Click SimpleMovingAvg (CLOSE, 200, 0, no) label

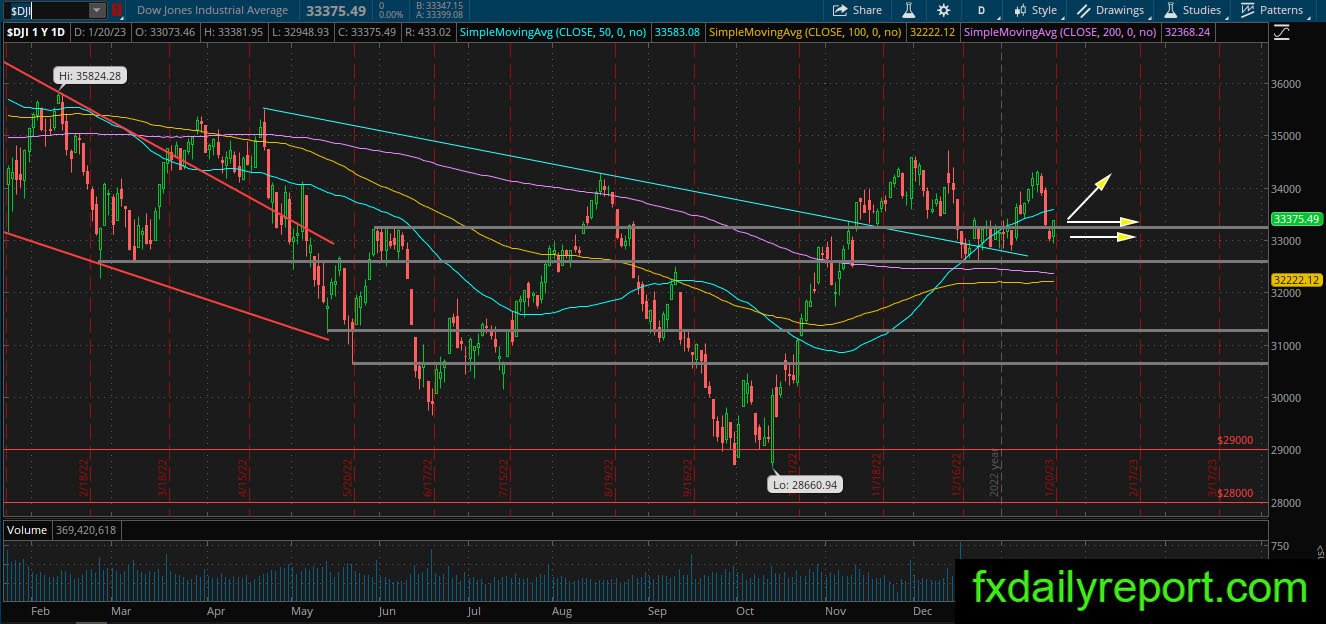[1062, 32]
